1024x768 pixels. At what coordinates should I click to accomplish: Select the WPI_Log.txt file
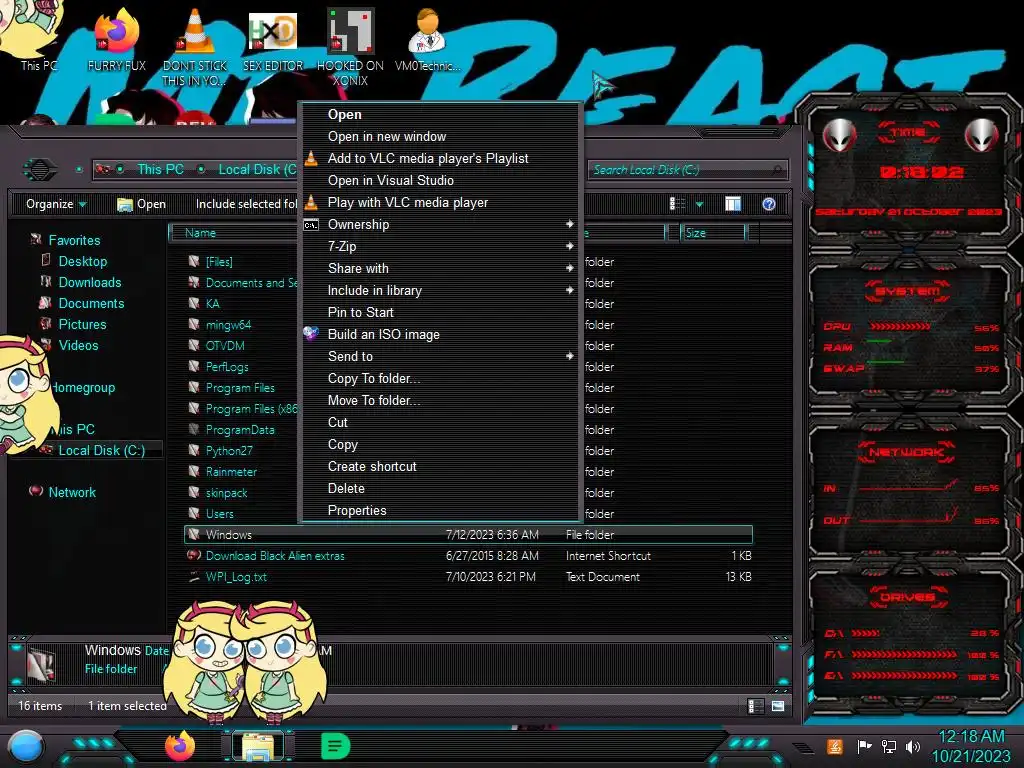tap(236, 577)
